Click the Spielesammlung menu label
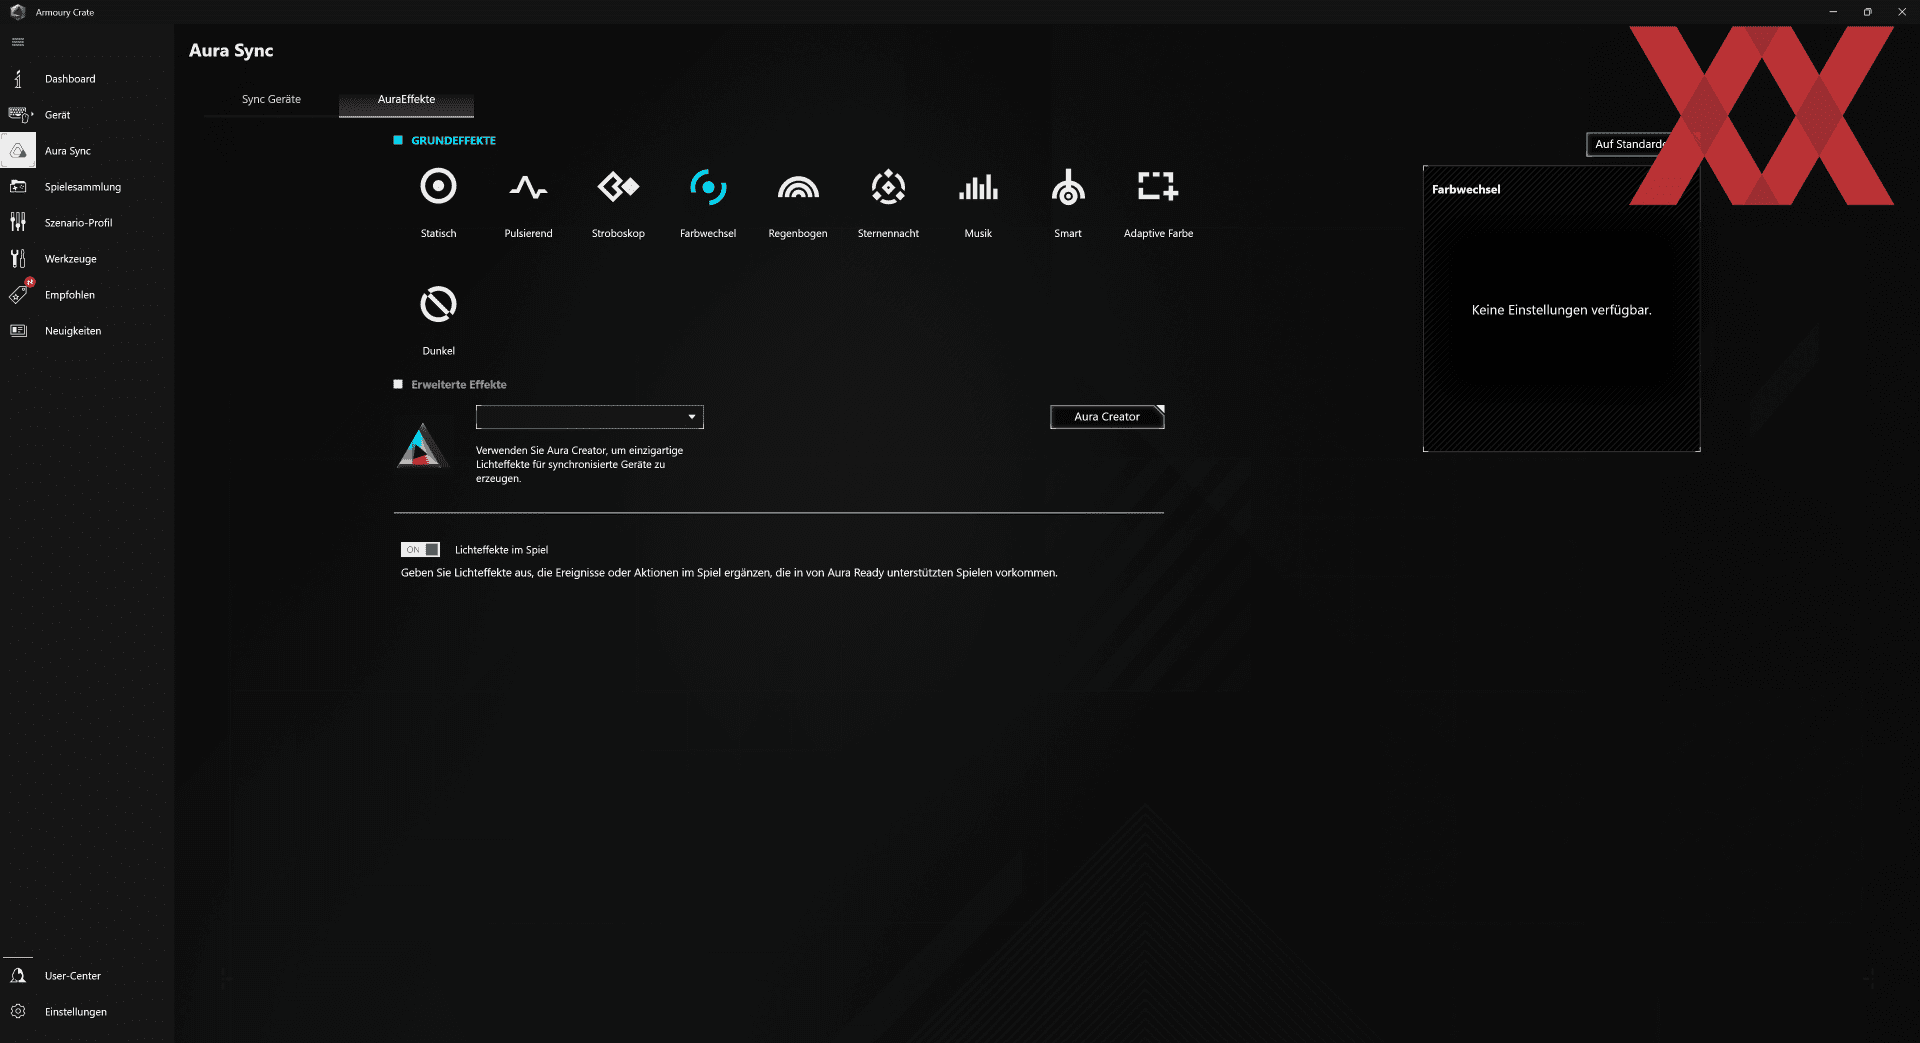Image resolution: width=1920 pixels, height=1043 pixels. pos(83,187)
